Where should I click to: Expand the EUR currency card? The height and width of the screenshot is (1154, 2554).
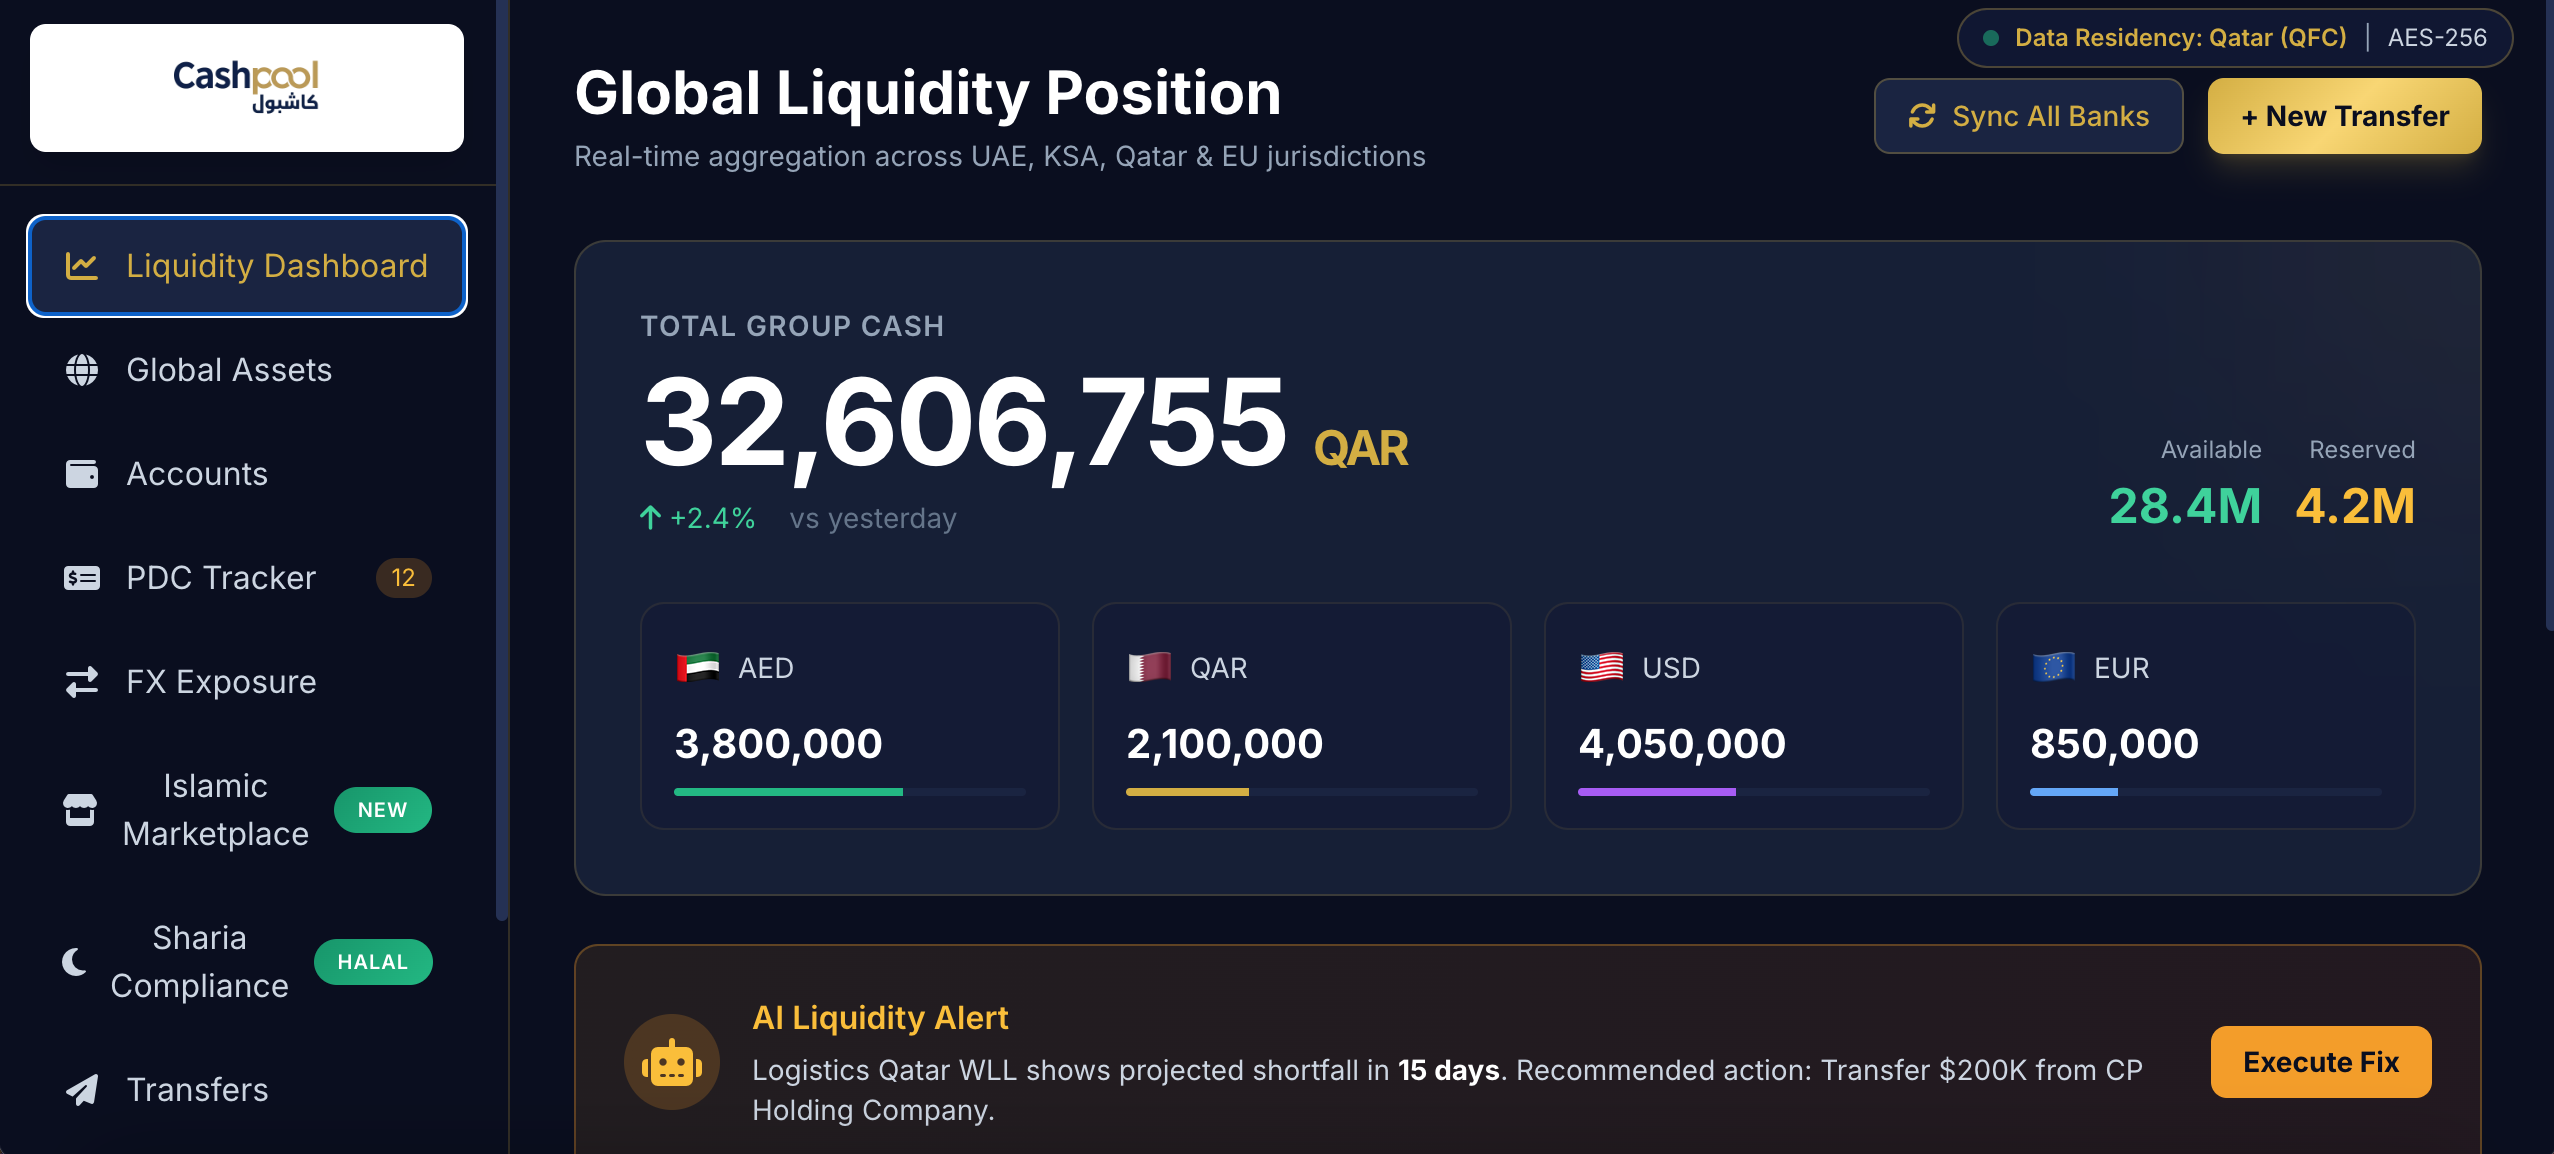(x=2204, y=716)
